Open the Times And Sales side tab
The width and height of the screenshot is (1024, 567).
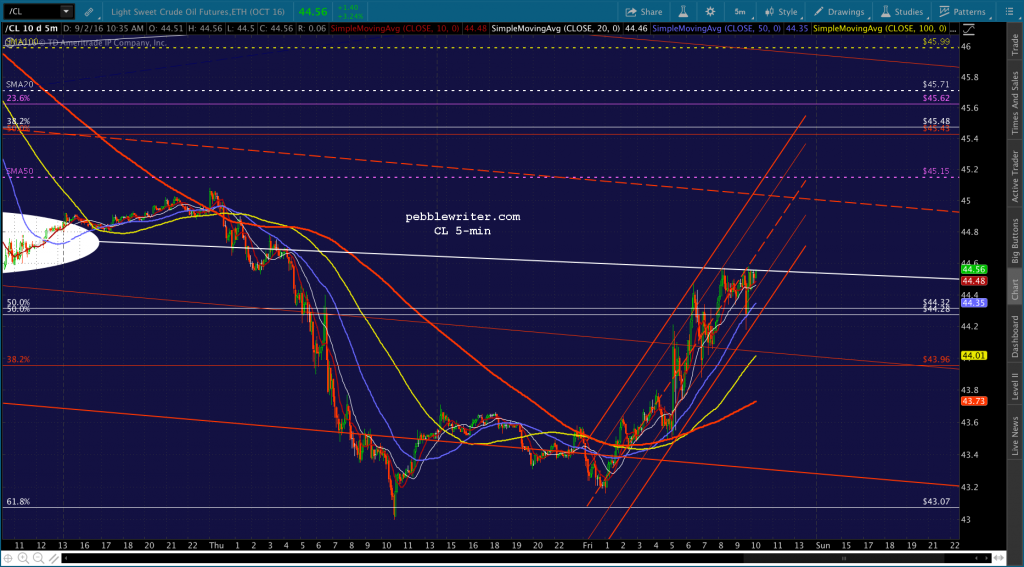click(1016, 99)
